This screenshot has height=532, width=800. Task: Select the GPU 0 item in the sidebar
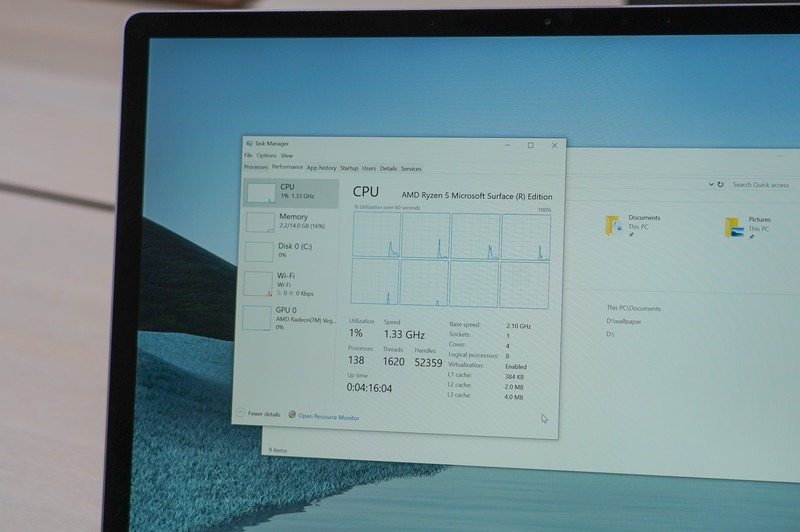[287, 319]
